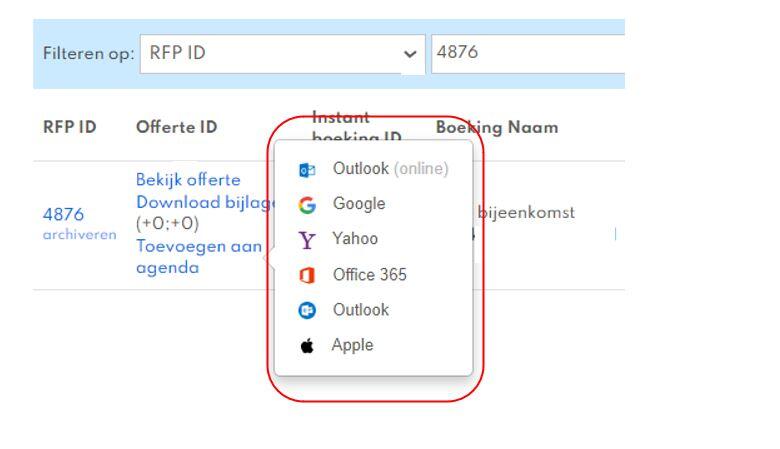Click the round blue Outlook icon

click(x=307, y=310)
